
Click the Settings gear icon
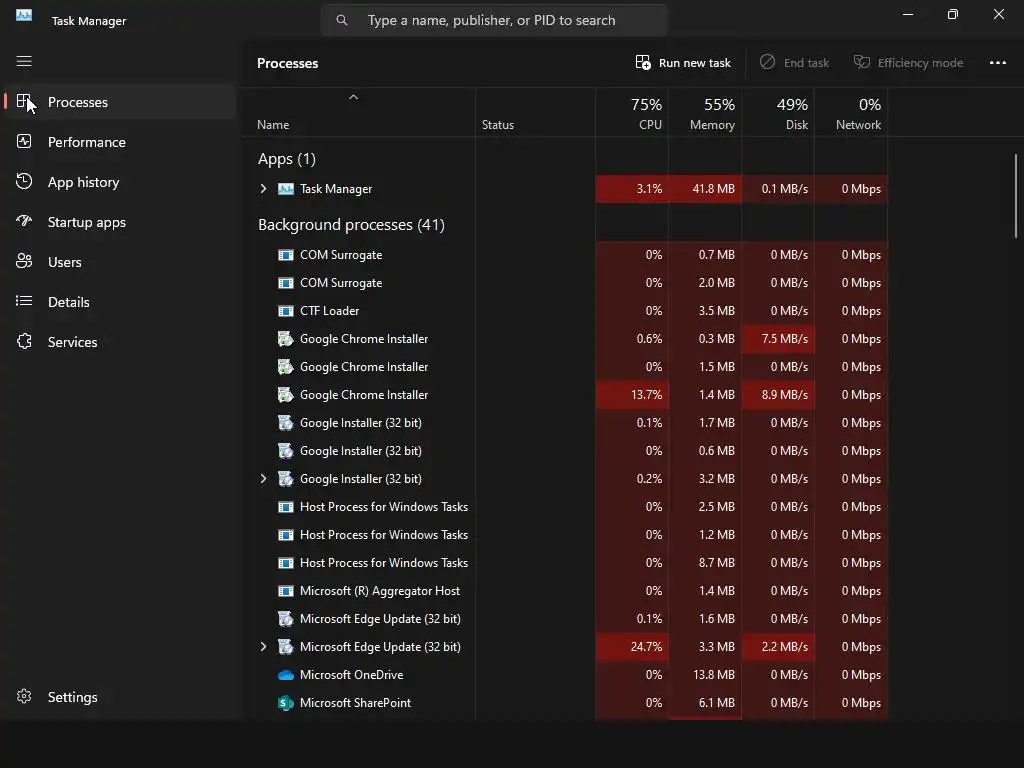coord(24,696)
